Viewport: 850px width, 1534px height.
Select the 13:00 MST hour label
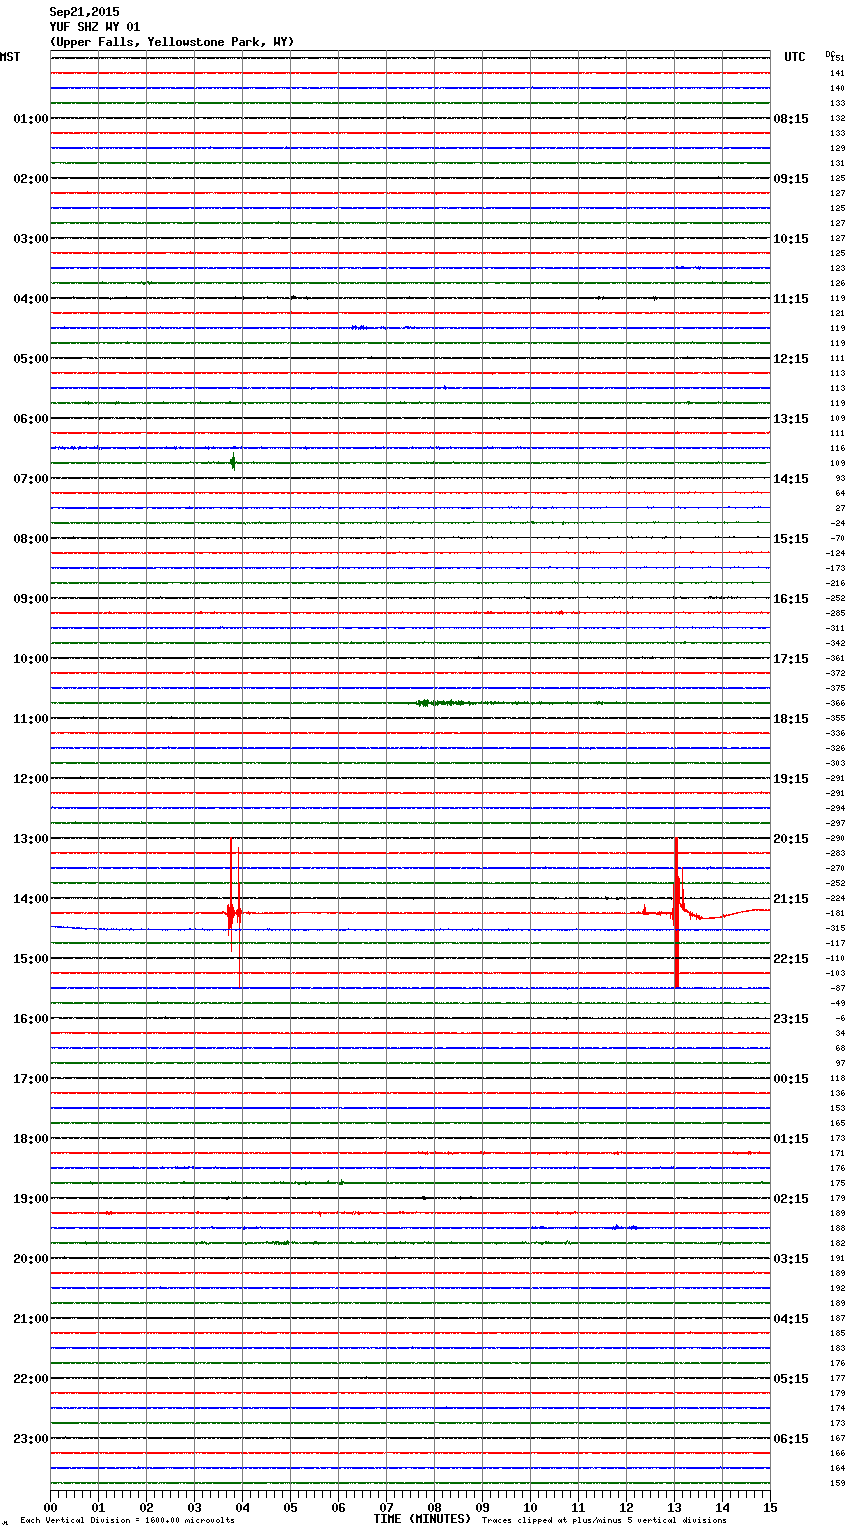(30, 839)
